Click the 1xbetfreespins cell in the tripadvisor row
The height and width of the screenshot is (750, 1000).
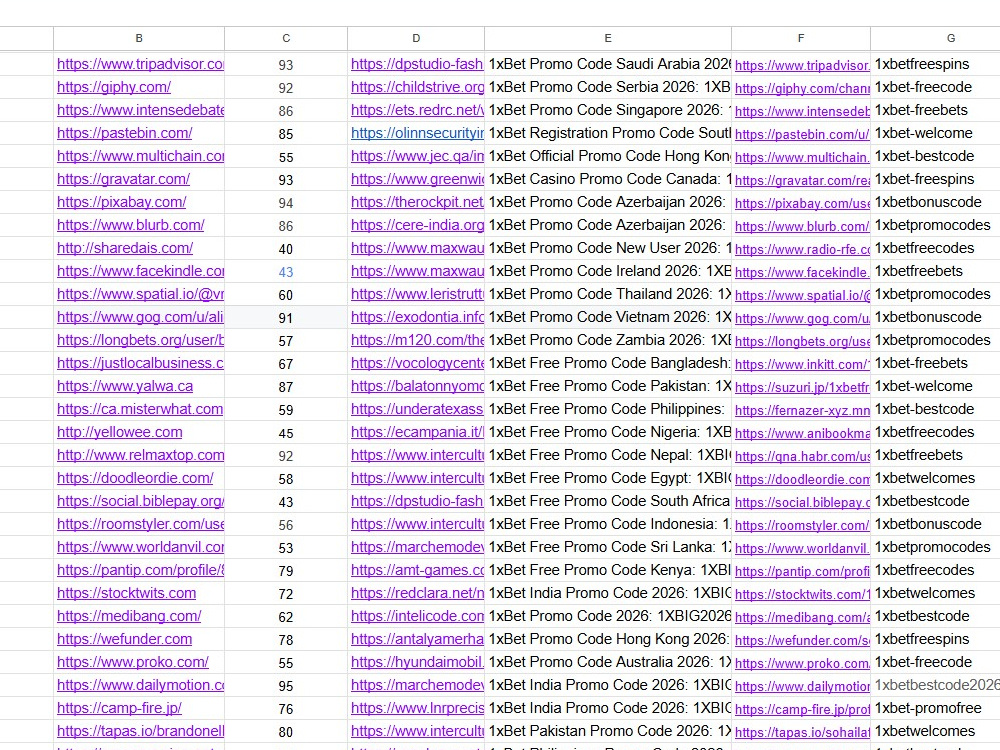936,64
